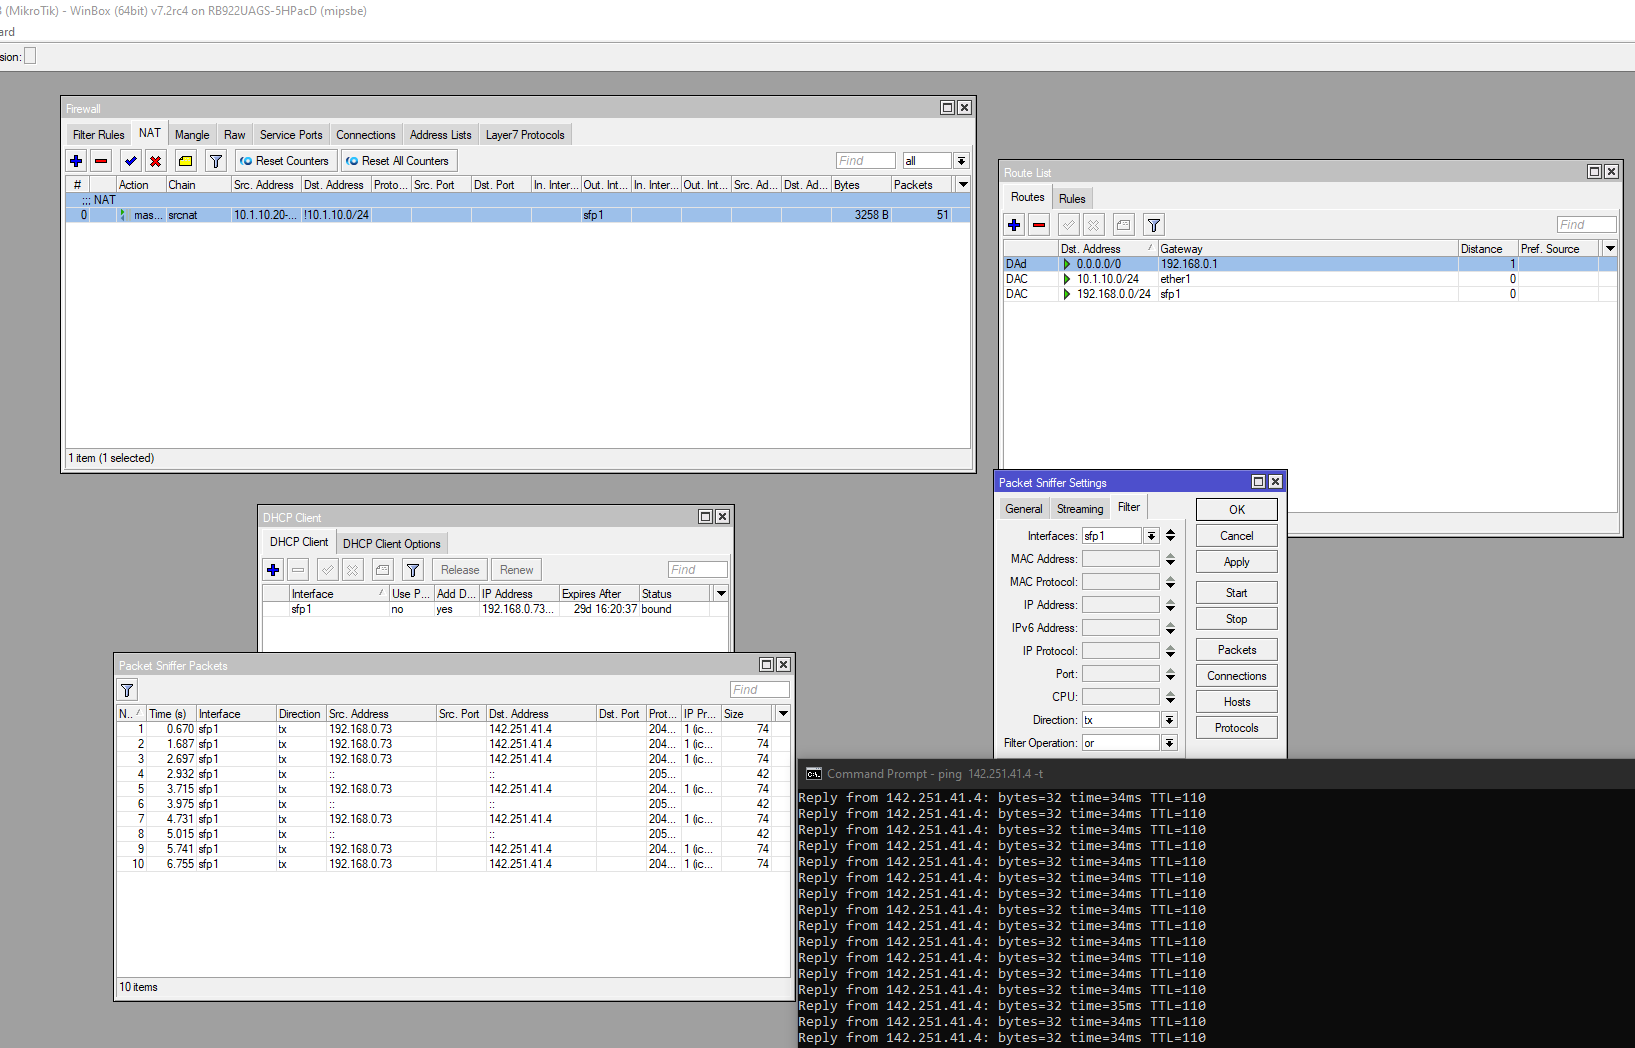Switch to General tab in sniffer settings
Viewport: 1635px width, 1048px height.
pyautogui.click(x=1023, y=509)
